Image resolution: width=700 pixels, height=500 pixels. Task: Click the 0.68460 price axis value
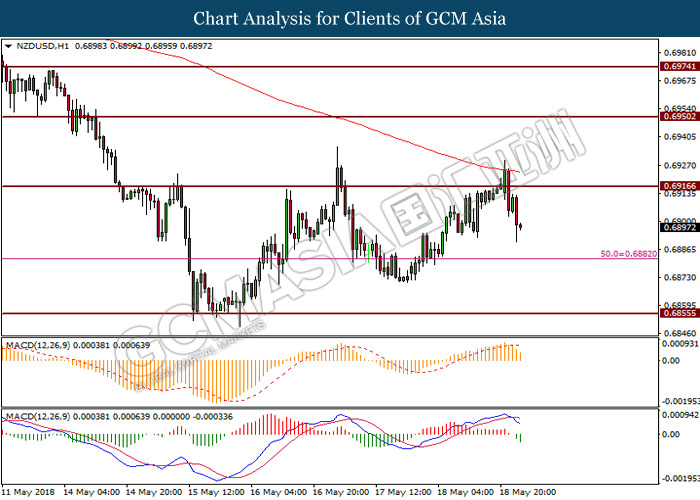(680, 333)
